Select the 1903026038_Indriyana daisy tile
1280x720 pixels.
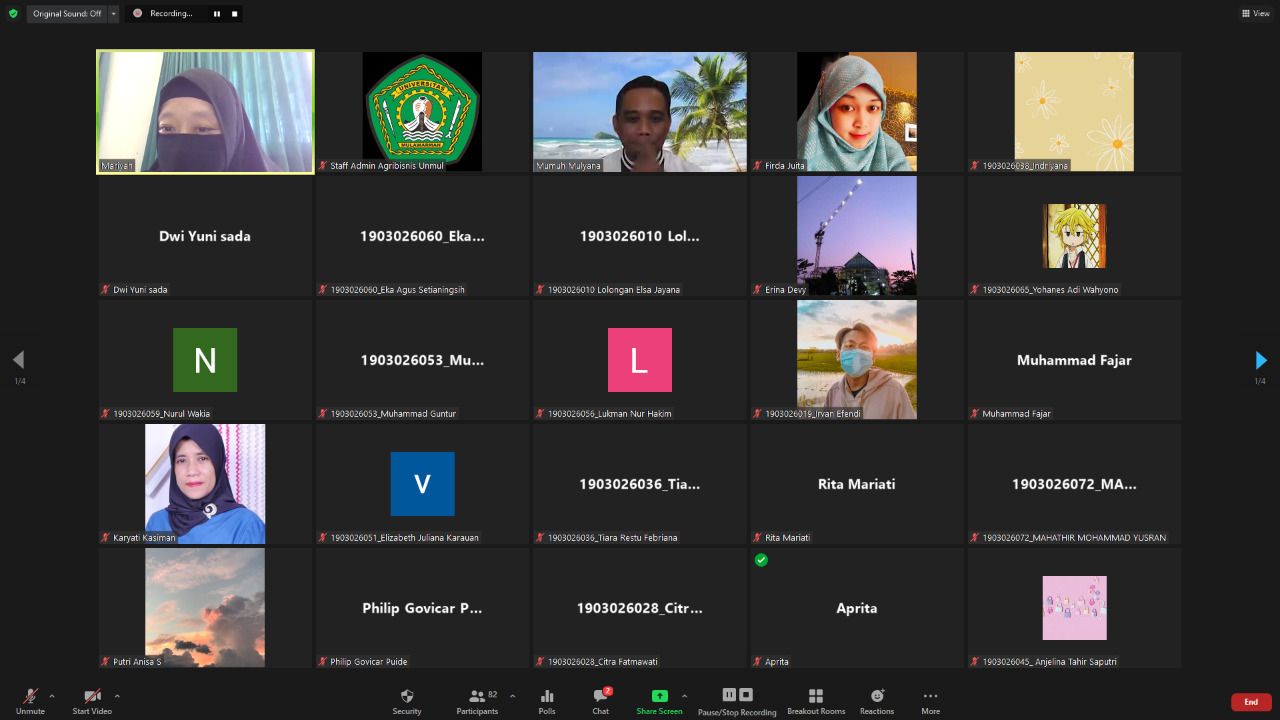pos(1074,112)
